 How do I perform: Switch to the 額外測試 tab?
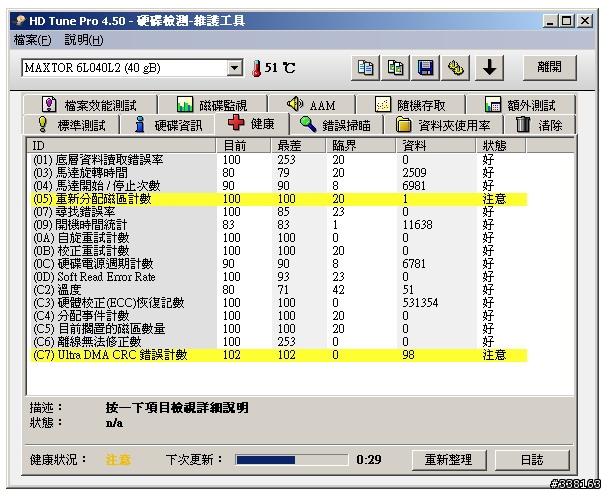point(521,105)
